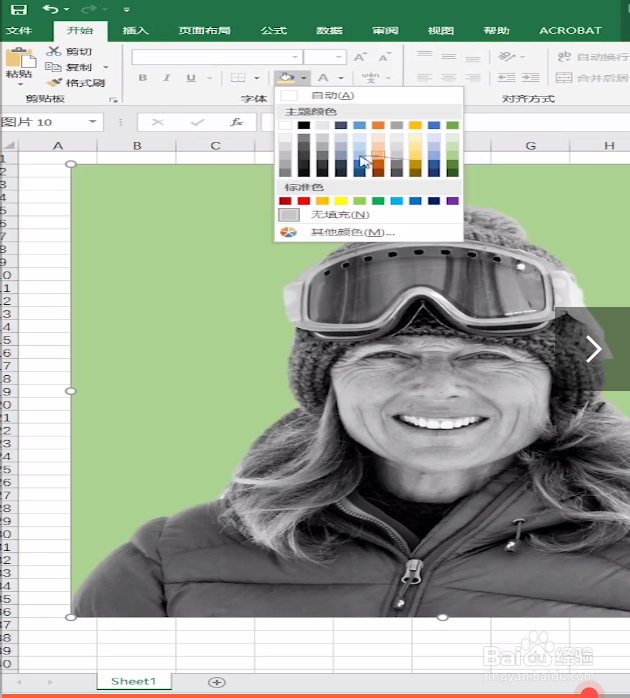
Task: Click the align left icon
Action: point(424,78)
